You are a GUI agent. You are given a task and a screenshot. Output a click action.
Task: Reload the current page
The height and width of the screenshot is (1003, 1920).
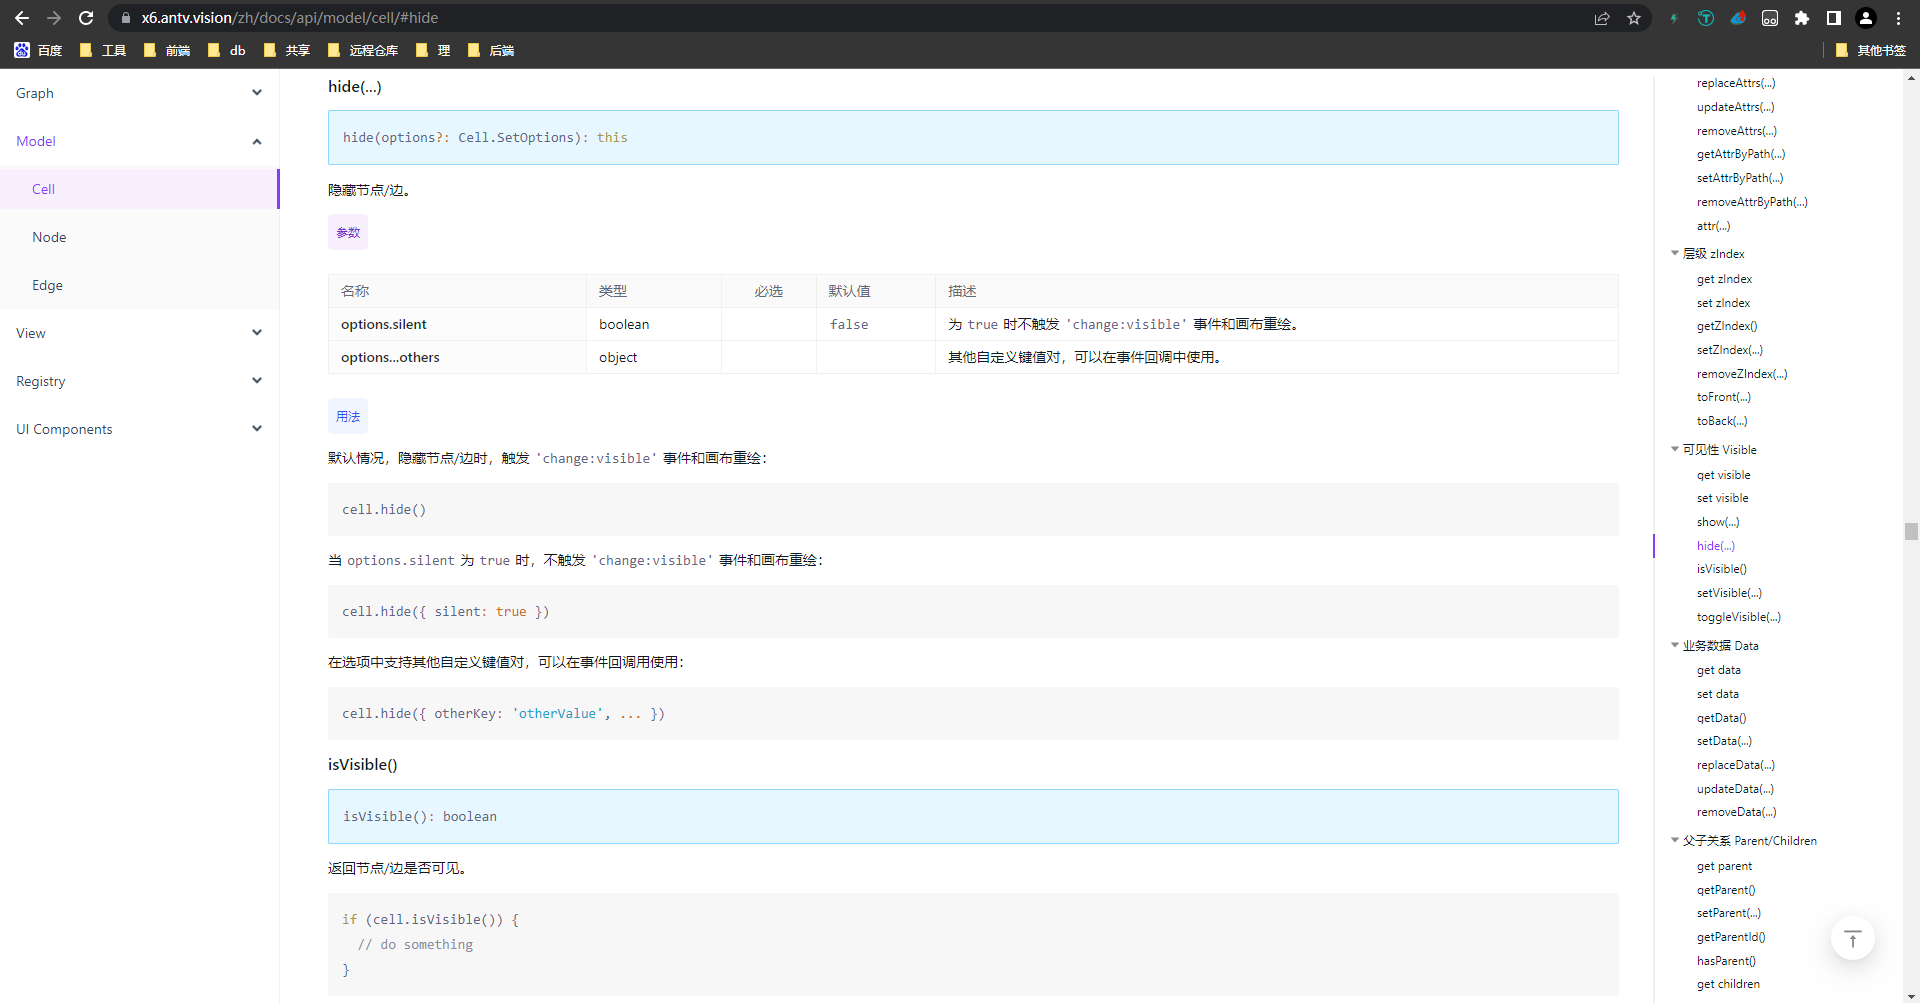click(86, 18)
